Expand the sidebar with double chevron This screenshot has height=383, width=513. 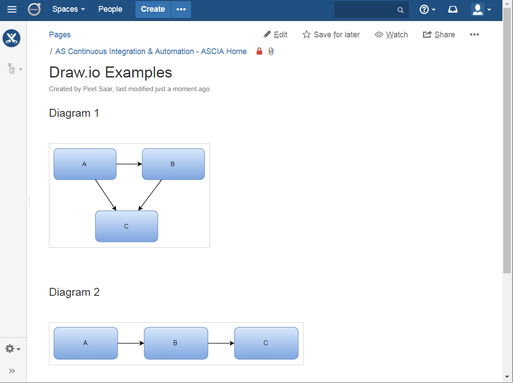click(12, 371)
